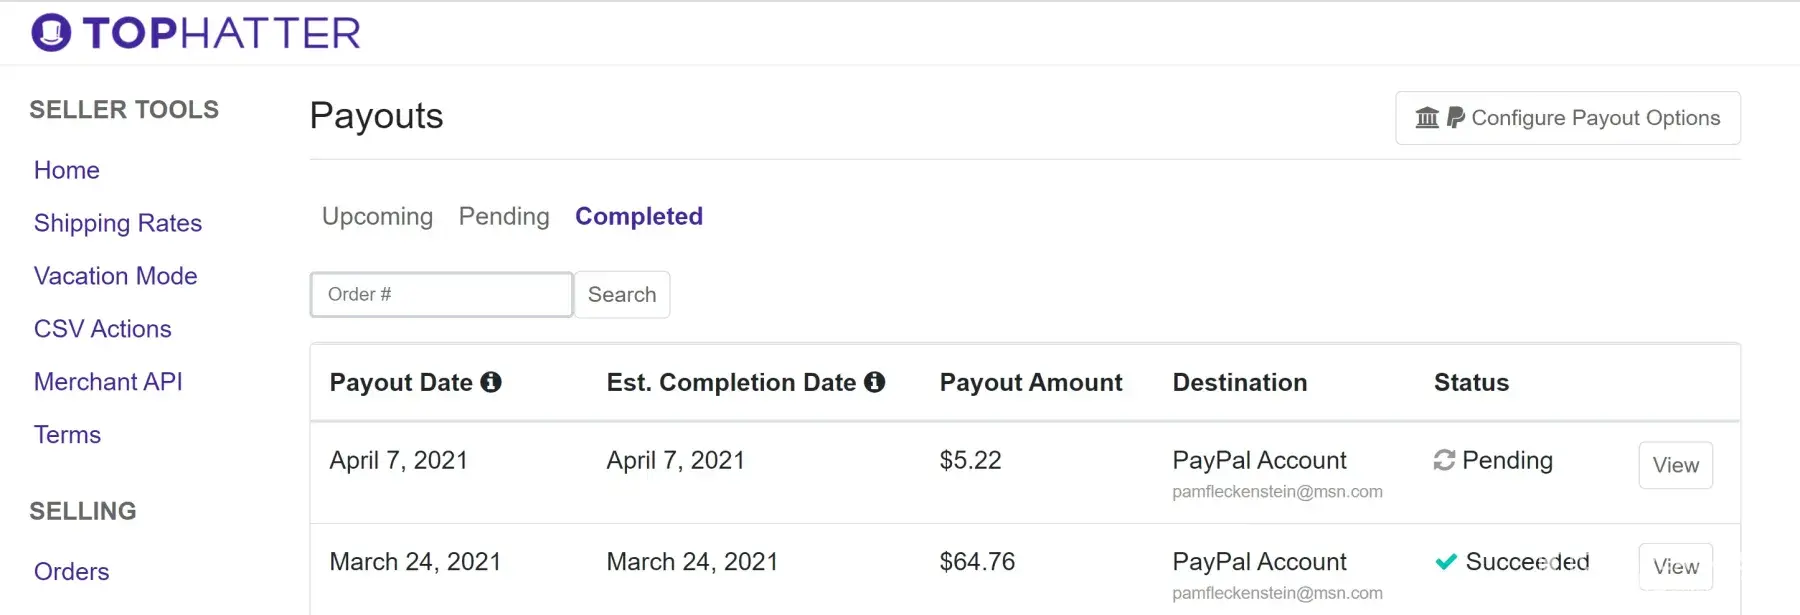1800x615 pixels.
Task: Open the CSV Actions page
Action: click(x=103, y=329)
